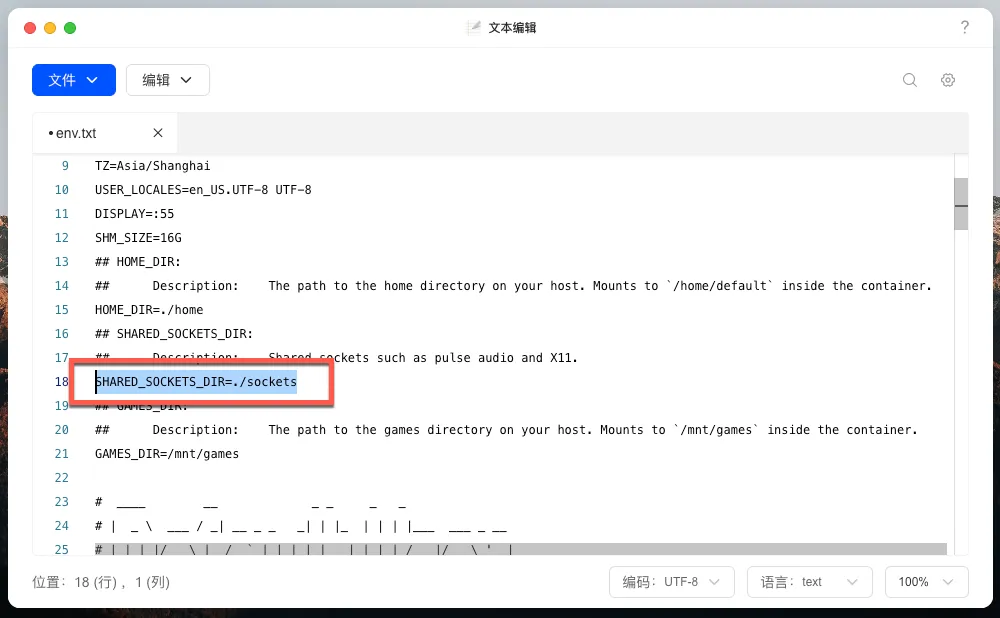Click the yellow minimize window button
Screen dimensions: 1000x618
click(x=50, y=28)
